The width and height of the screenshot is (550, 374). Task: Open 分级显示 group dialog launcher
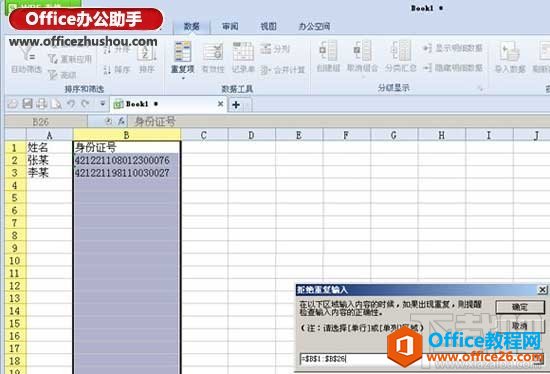pyautogui.click(x=480, y=88)
